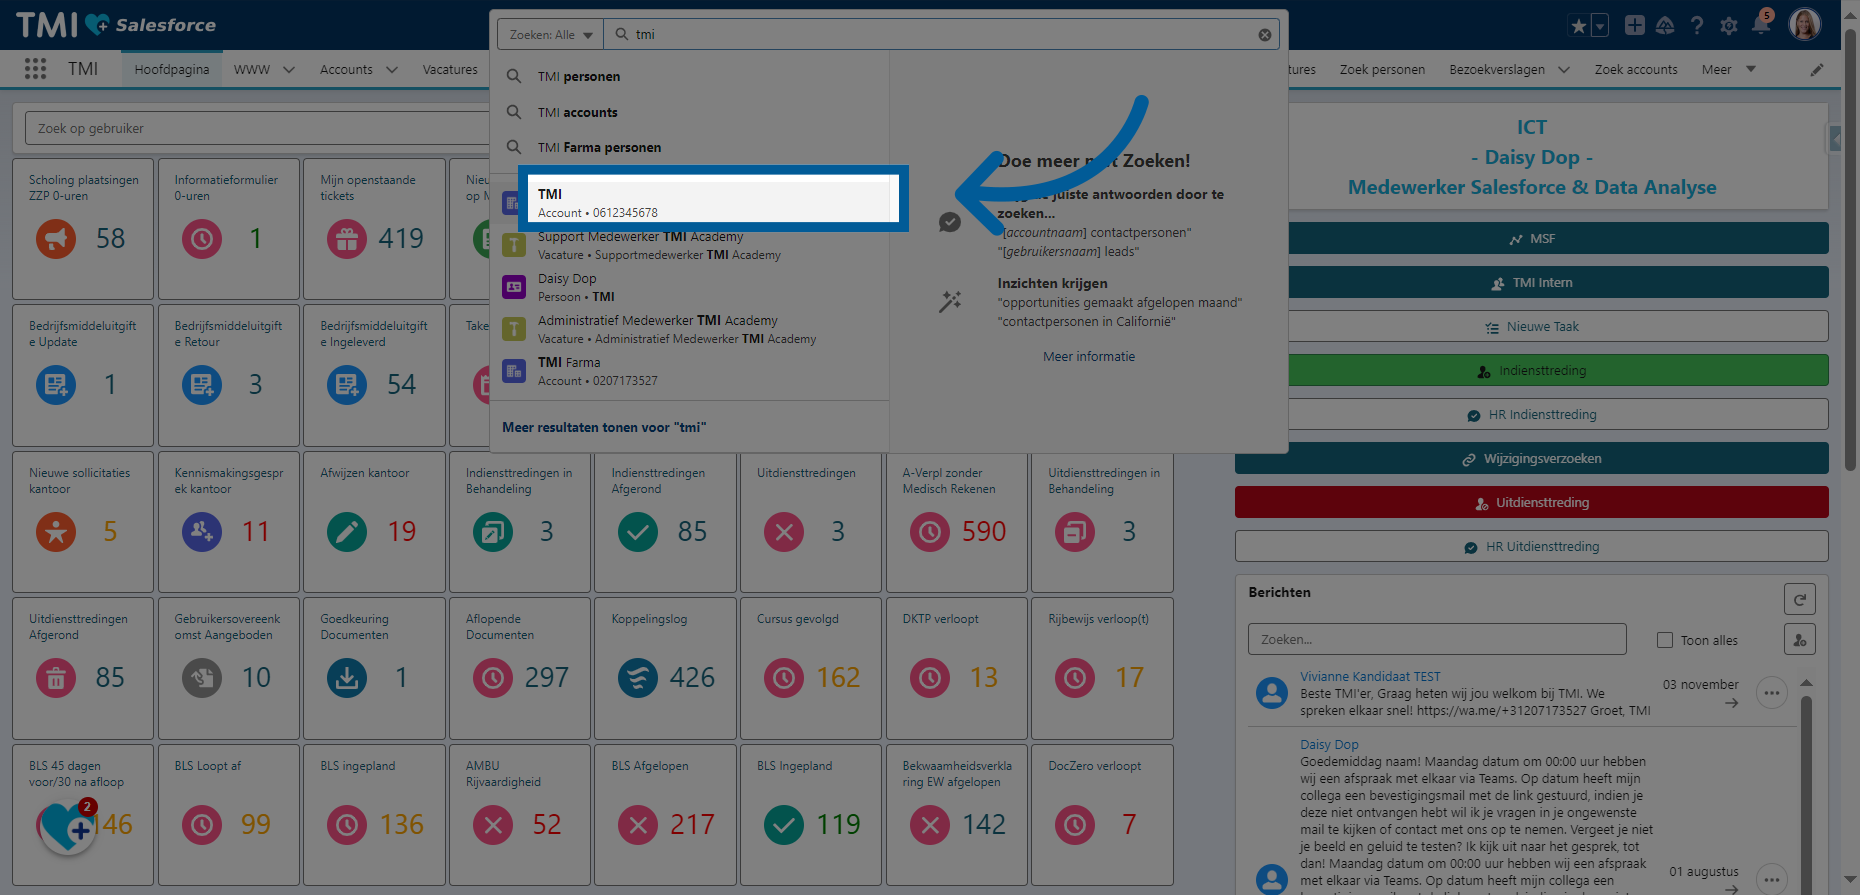
Task: Open 'Informatieformulier 0-uren' clock icon
Action: pos(202,239)
